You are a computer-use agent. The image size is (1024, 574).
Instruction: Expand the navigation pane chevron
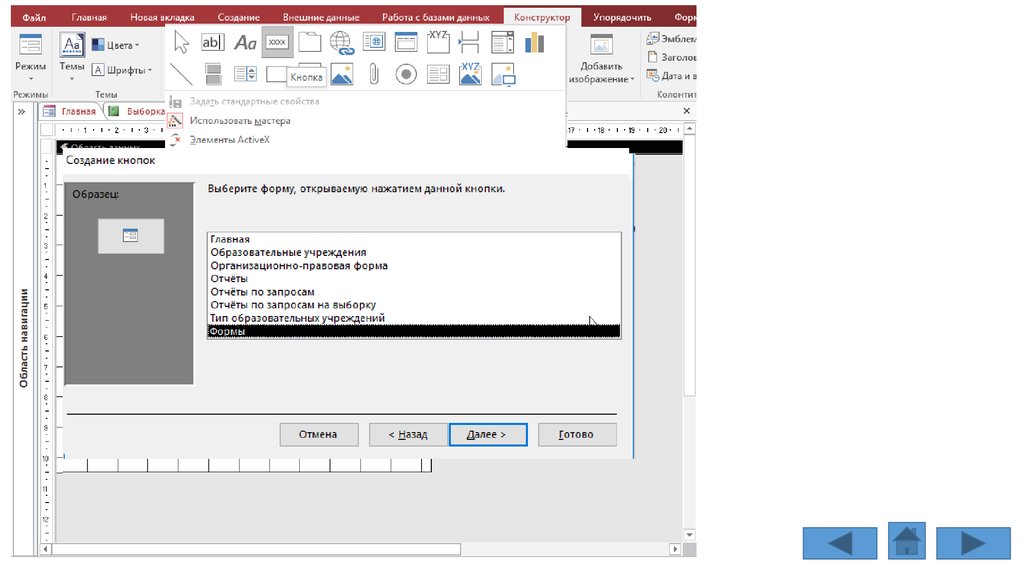point(22,112)
